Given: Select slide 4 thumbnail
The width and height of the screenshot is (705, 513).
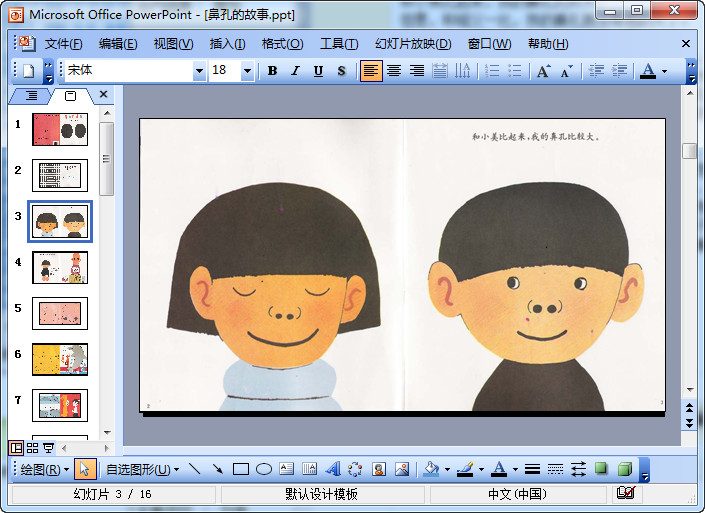Looking at the screenshot, I should [x=60, y=268].
